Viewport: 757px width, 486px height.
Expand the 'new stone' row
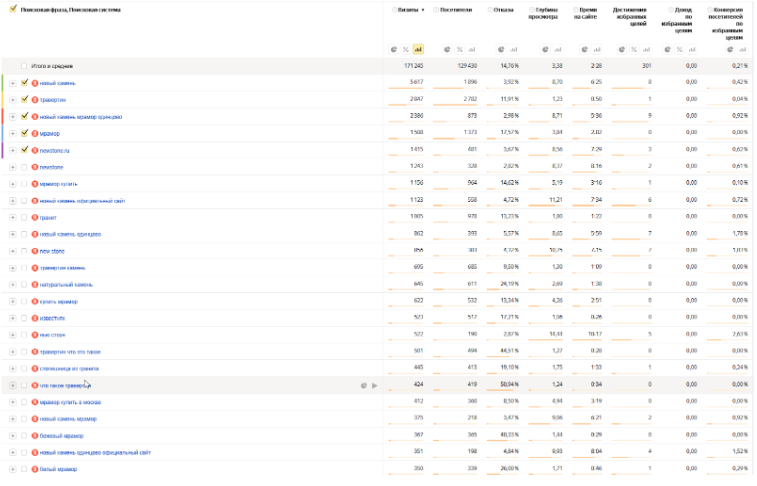13,251
